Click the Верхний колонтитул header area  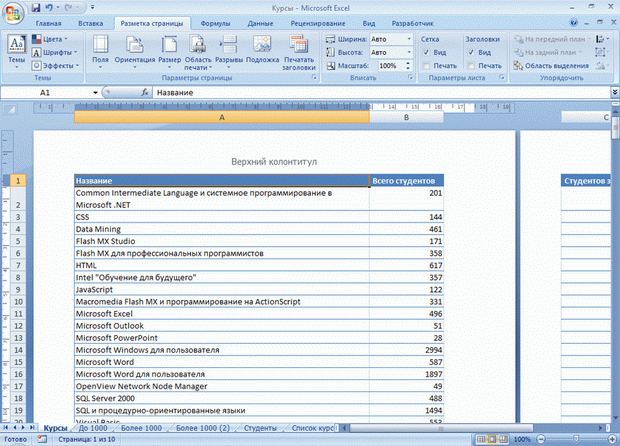(x=274, y=162)
